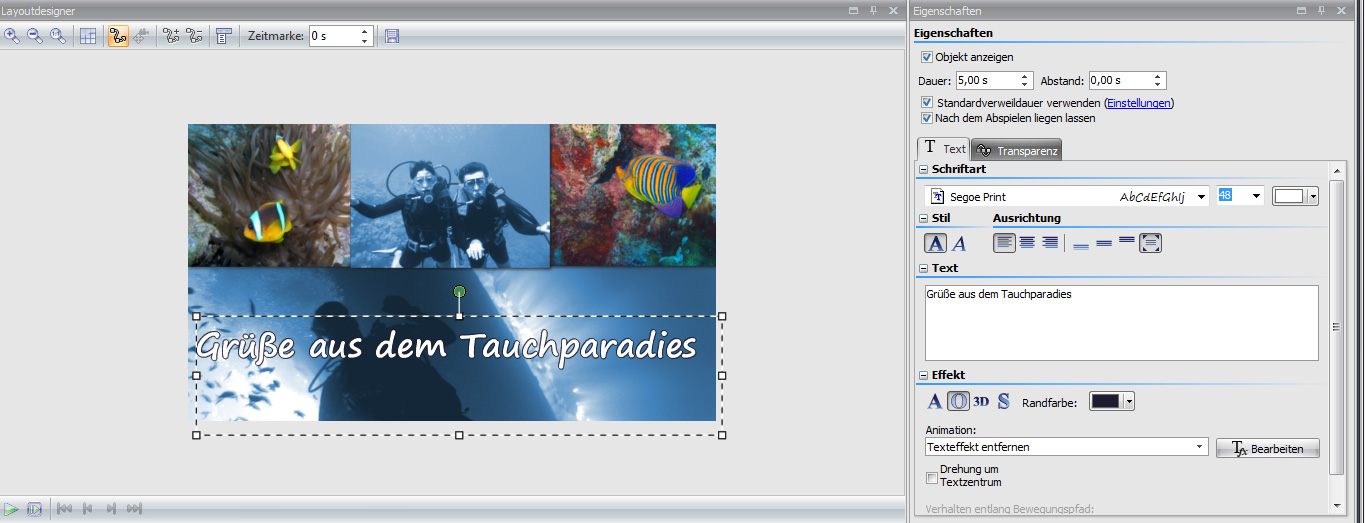Click the zoom in magnifier icon
Screen dimensions: 1365x523
(12, 36)
